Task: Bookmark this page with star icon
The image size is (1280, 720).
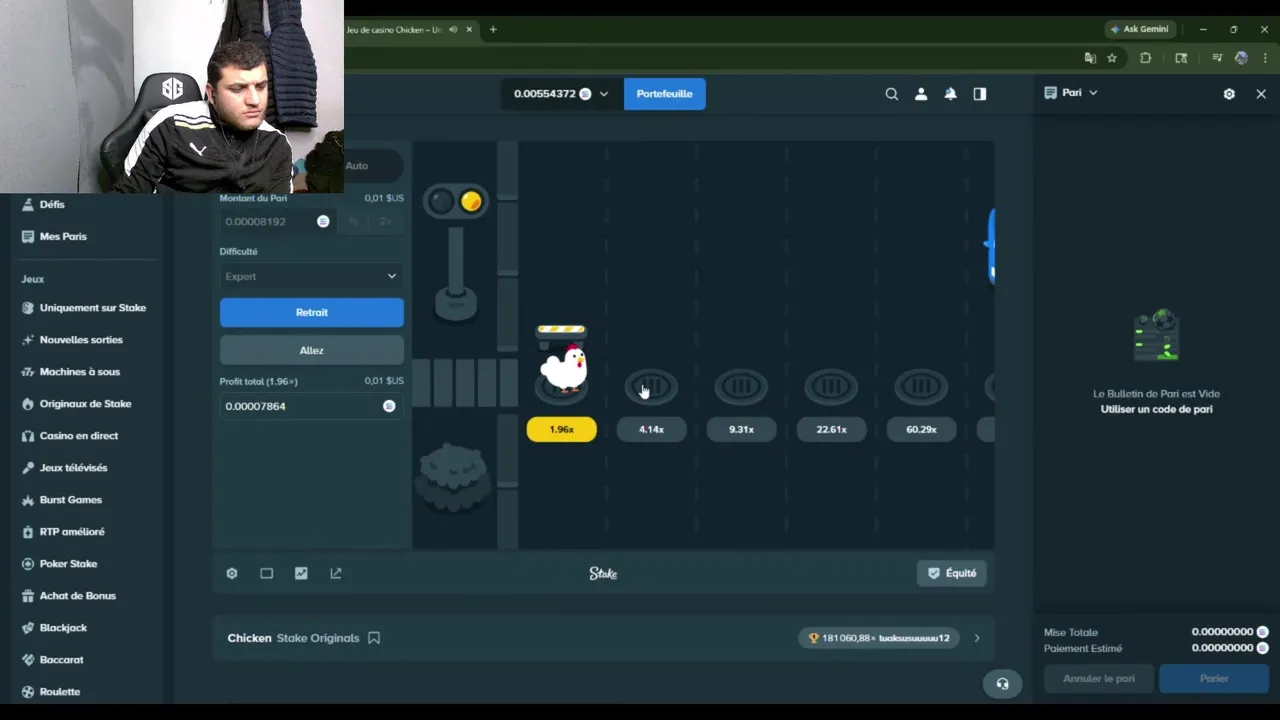Action: click(1111, 58)
